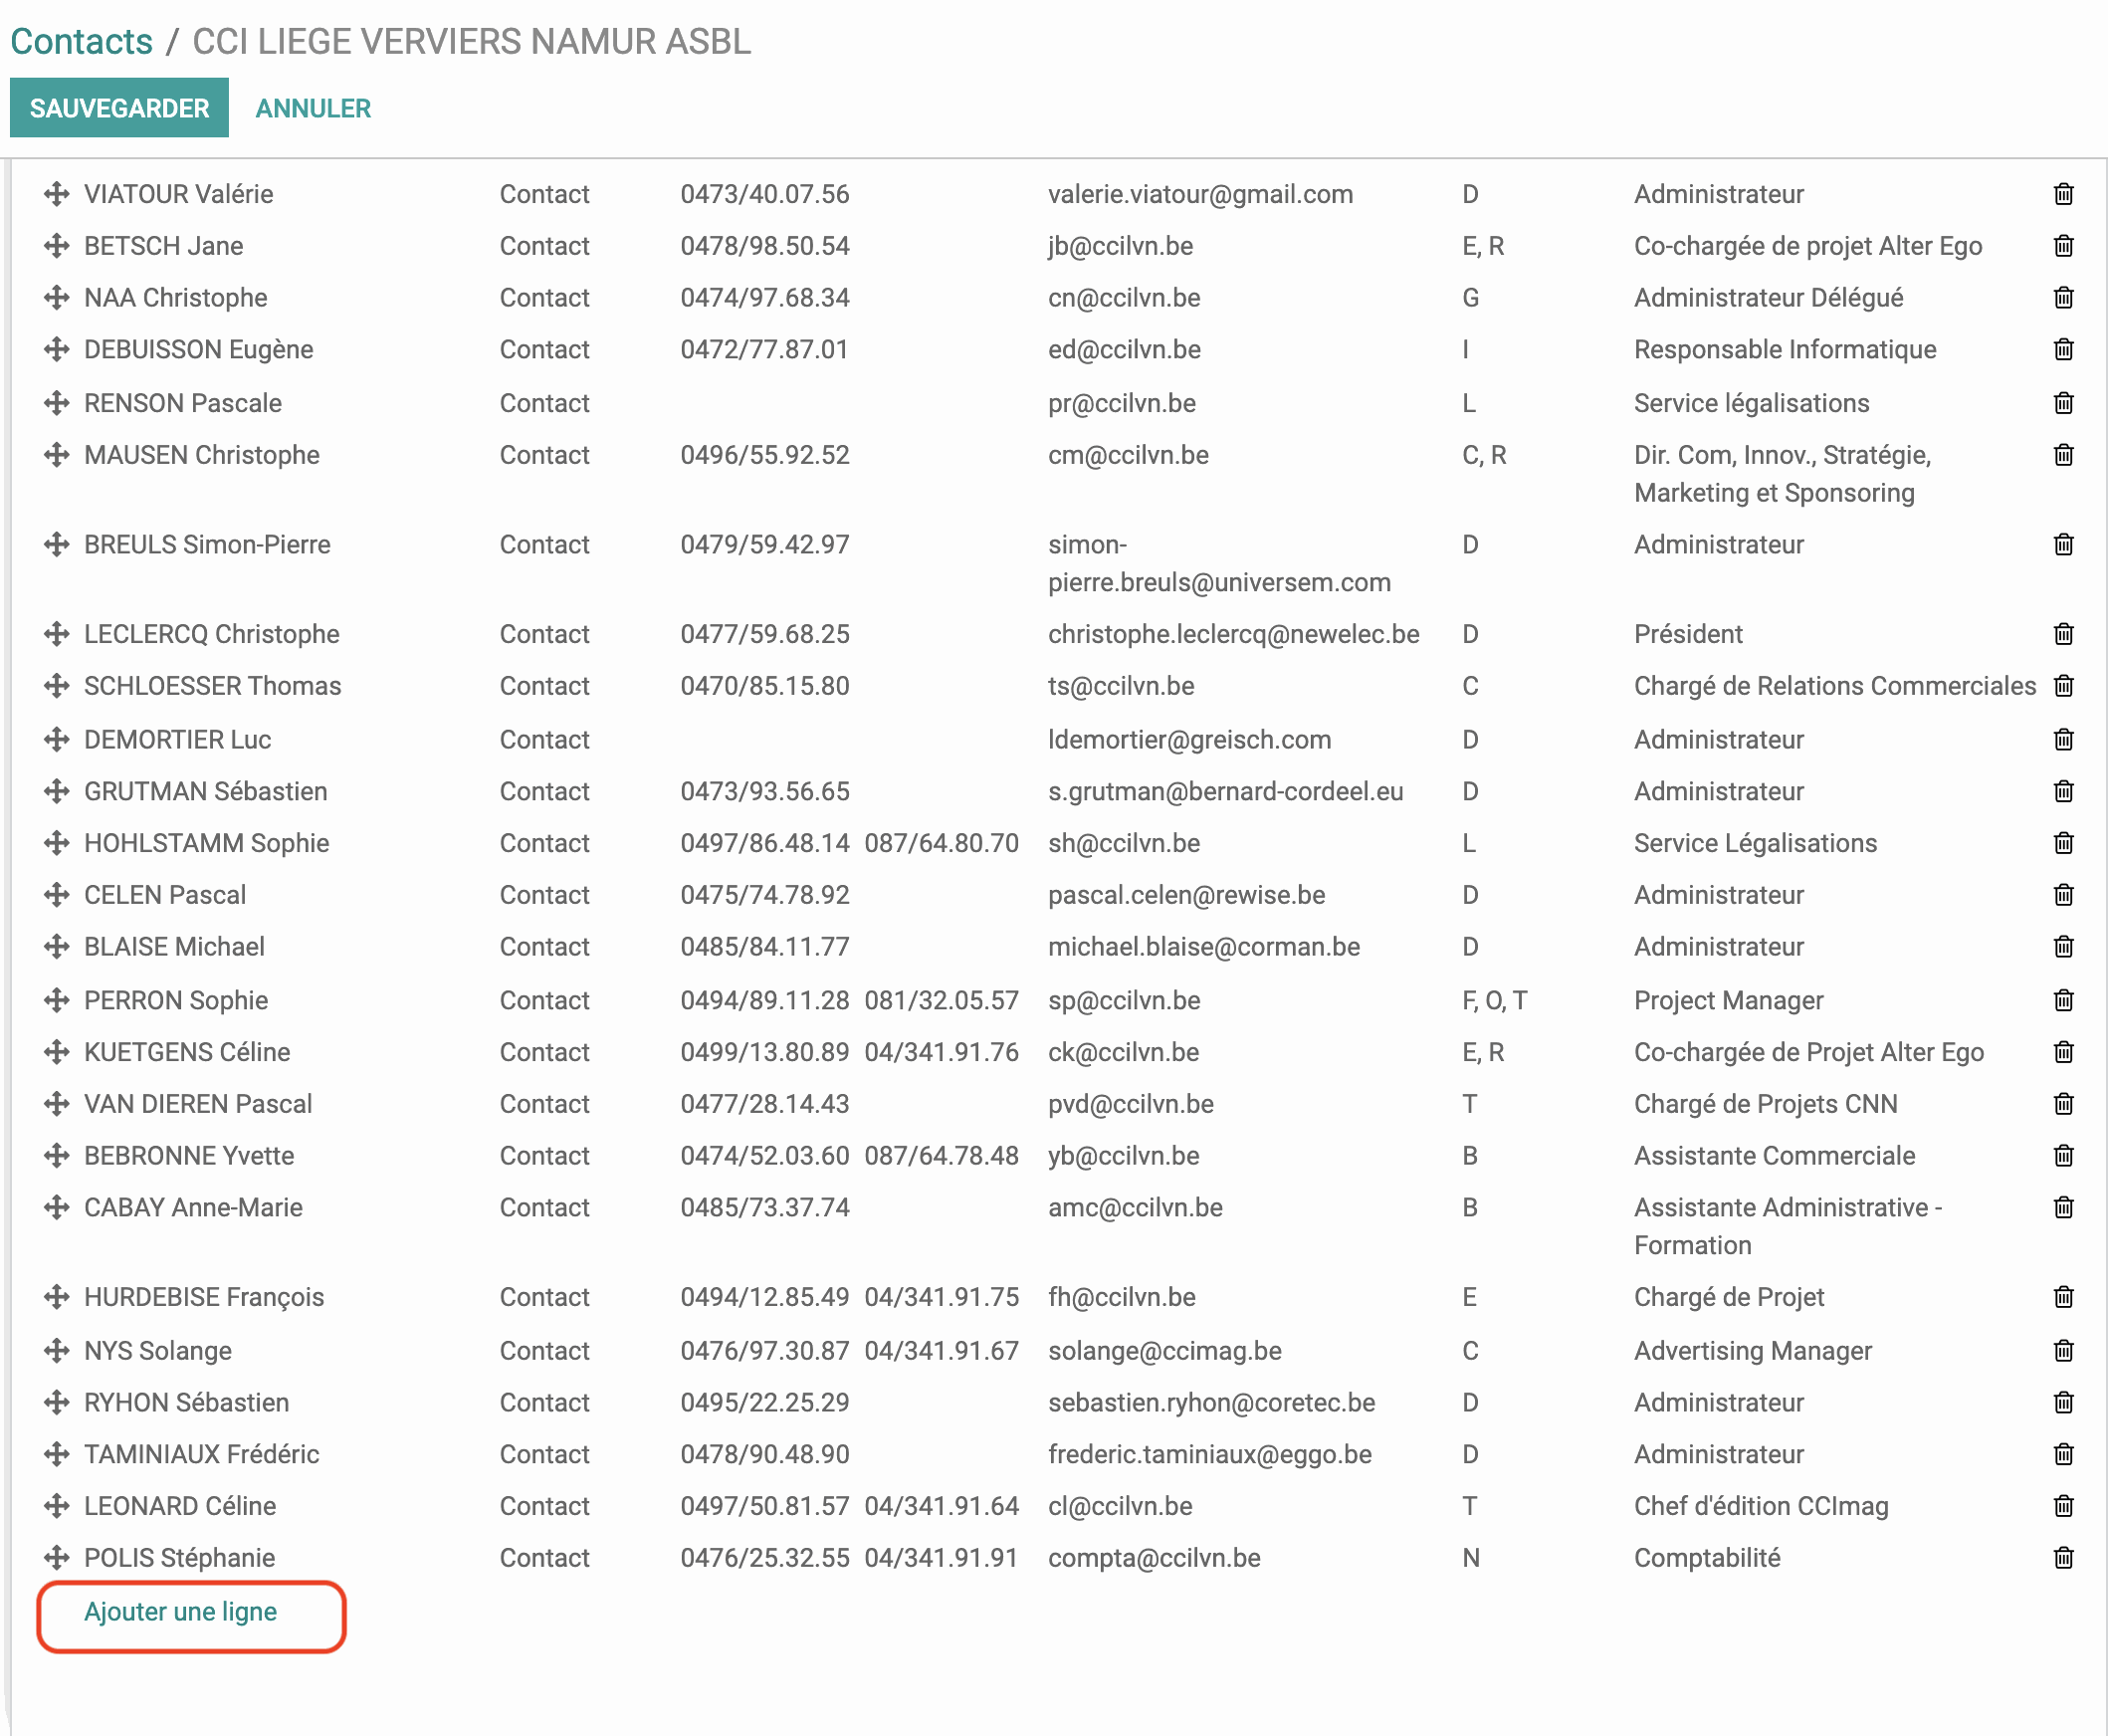Viewport: 2108px width, 1736px height.
Task: Delete the POLIS Stéphanie contact row
Action: [2063, 1558]
